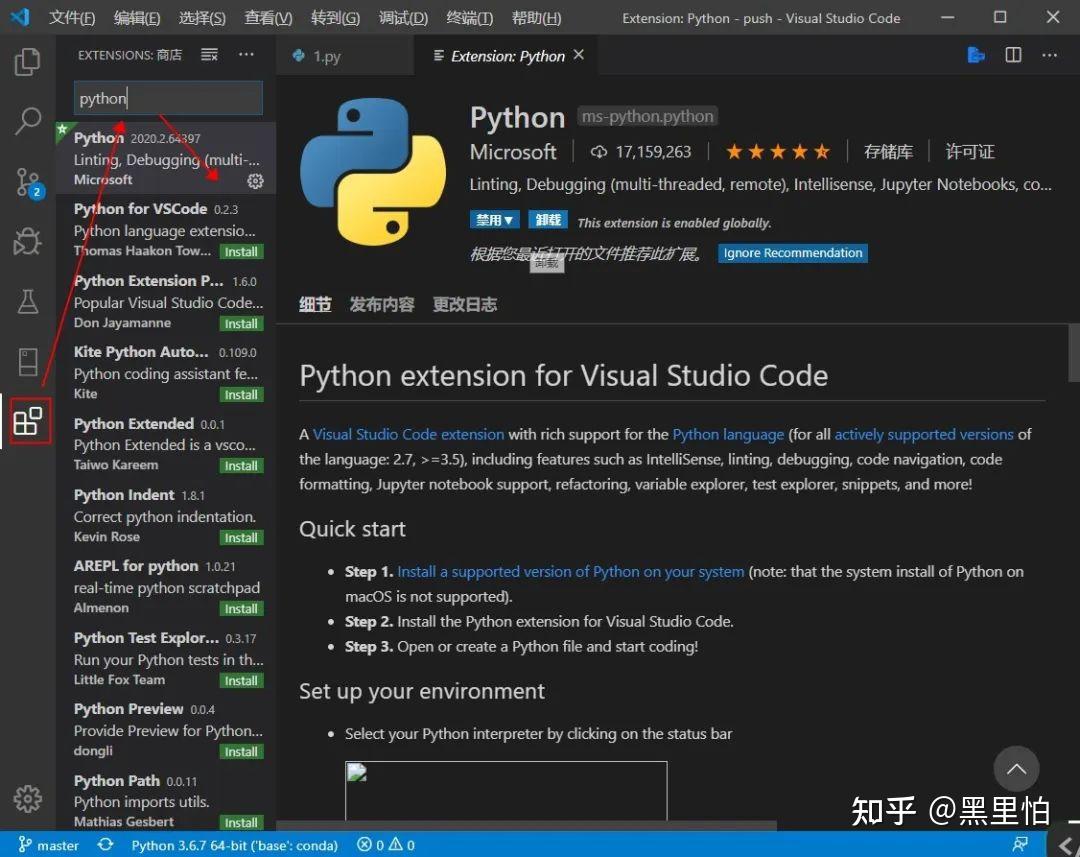Install AREPL for python extension
1080x857 pixels.
pos(241,608)
